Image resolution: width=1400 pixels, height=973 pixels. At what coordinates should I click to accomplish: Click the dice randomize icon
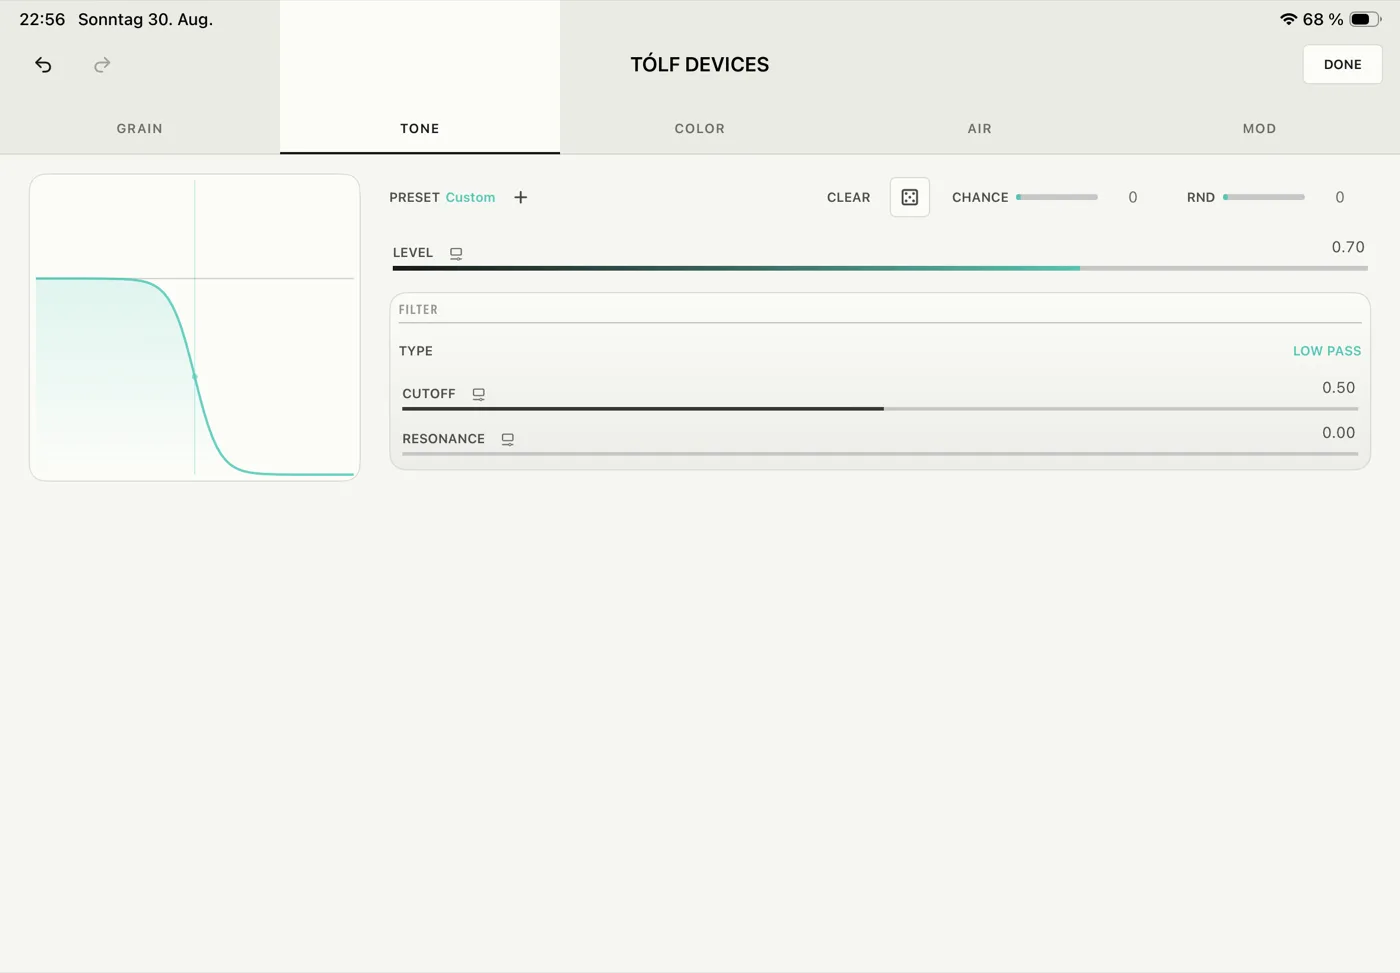click(x=910, y=197)
